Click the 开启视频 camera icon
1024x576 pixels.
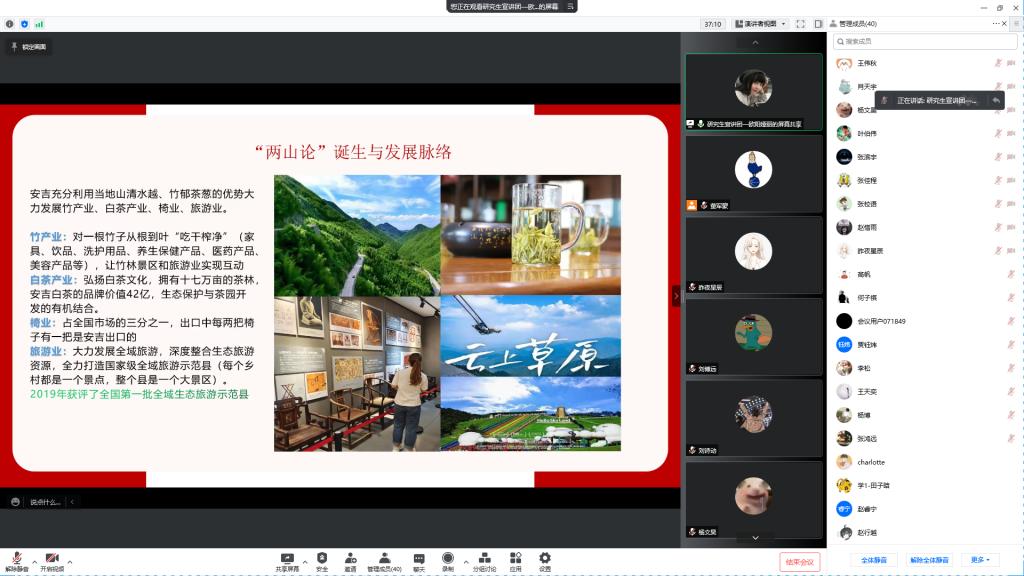[x=52, y=558]
